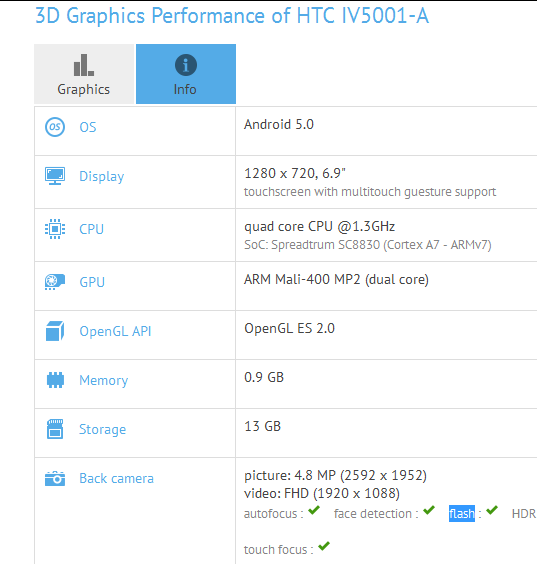Click the touch focus green checkmark
The height and width of the screenshot is (564, 537).
(324, 546)
